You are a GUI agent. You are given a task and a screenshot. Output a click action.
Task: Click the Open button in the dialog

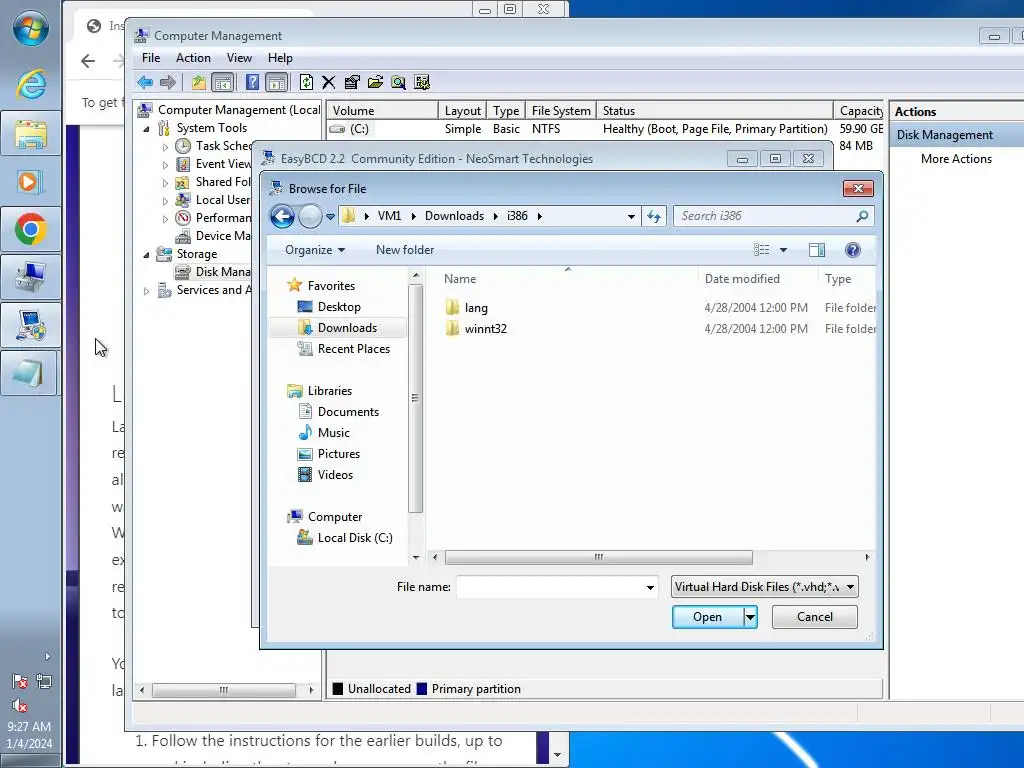click(707, 617)
